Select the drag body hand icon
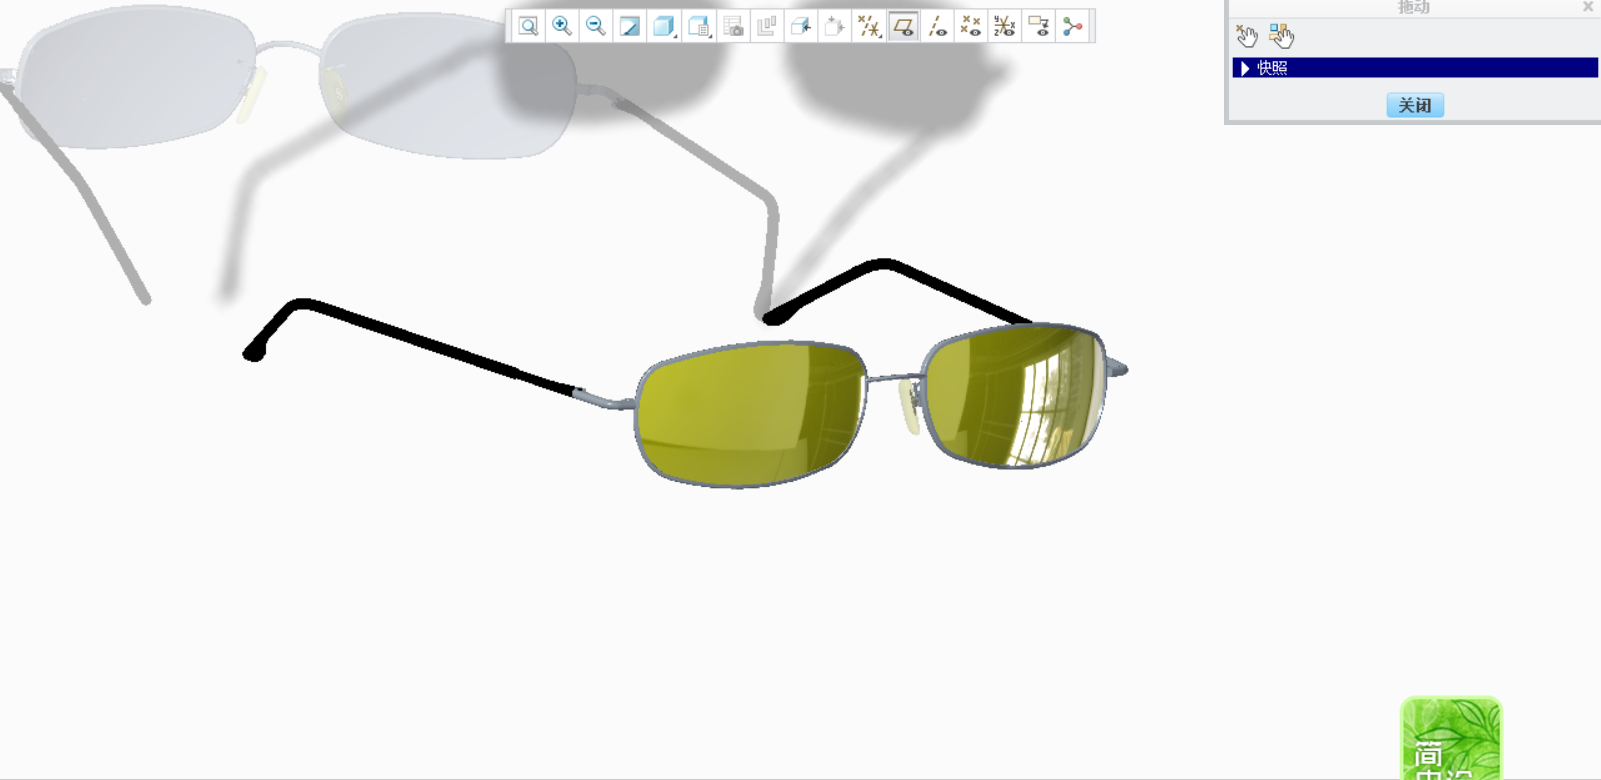This screenshot has height=780, width=1601. (1281, 37)
